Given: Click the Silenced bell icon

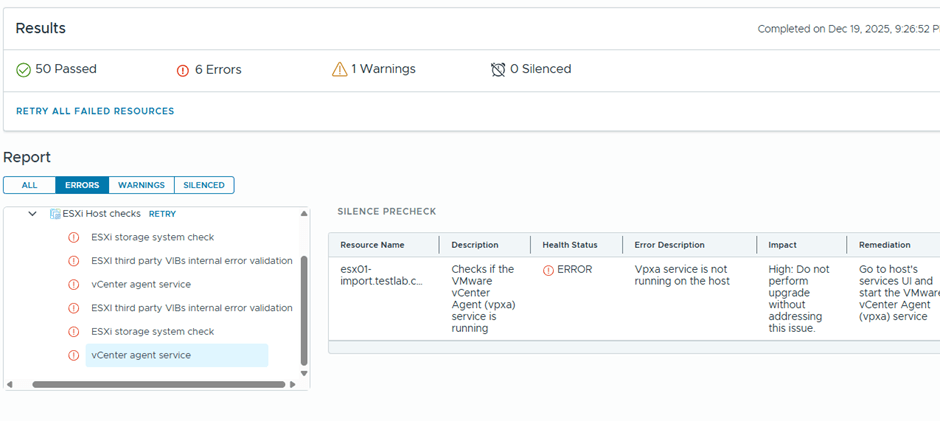Looking at the screenshot, I should coord(498,70).
